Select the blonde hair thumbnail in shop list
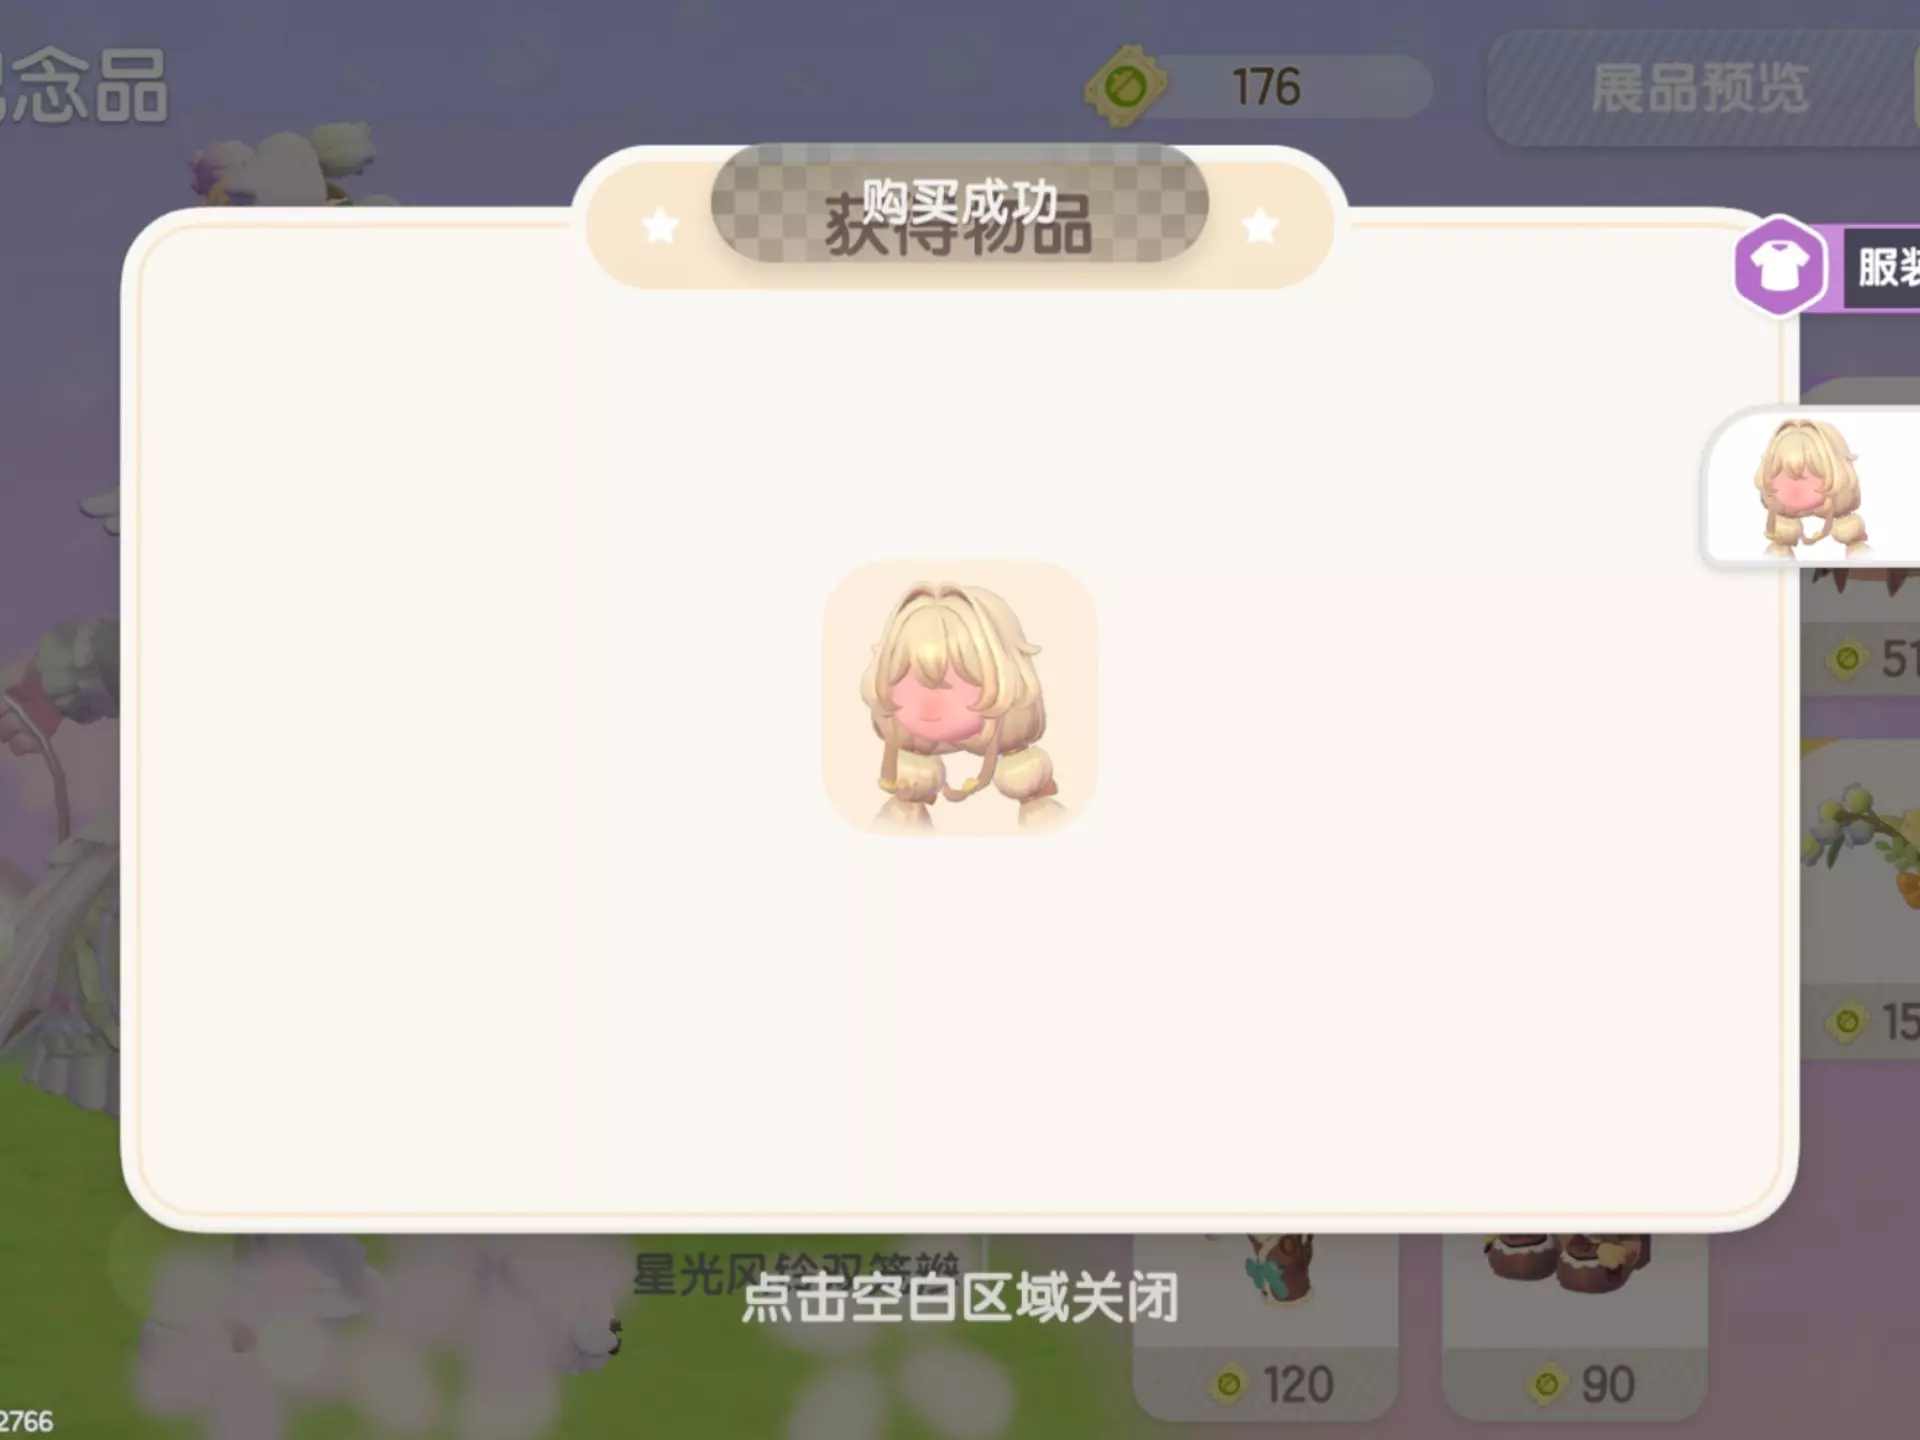This screenshot has width=1920, height=1440. pos(1812,488)
